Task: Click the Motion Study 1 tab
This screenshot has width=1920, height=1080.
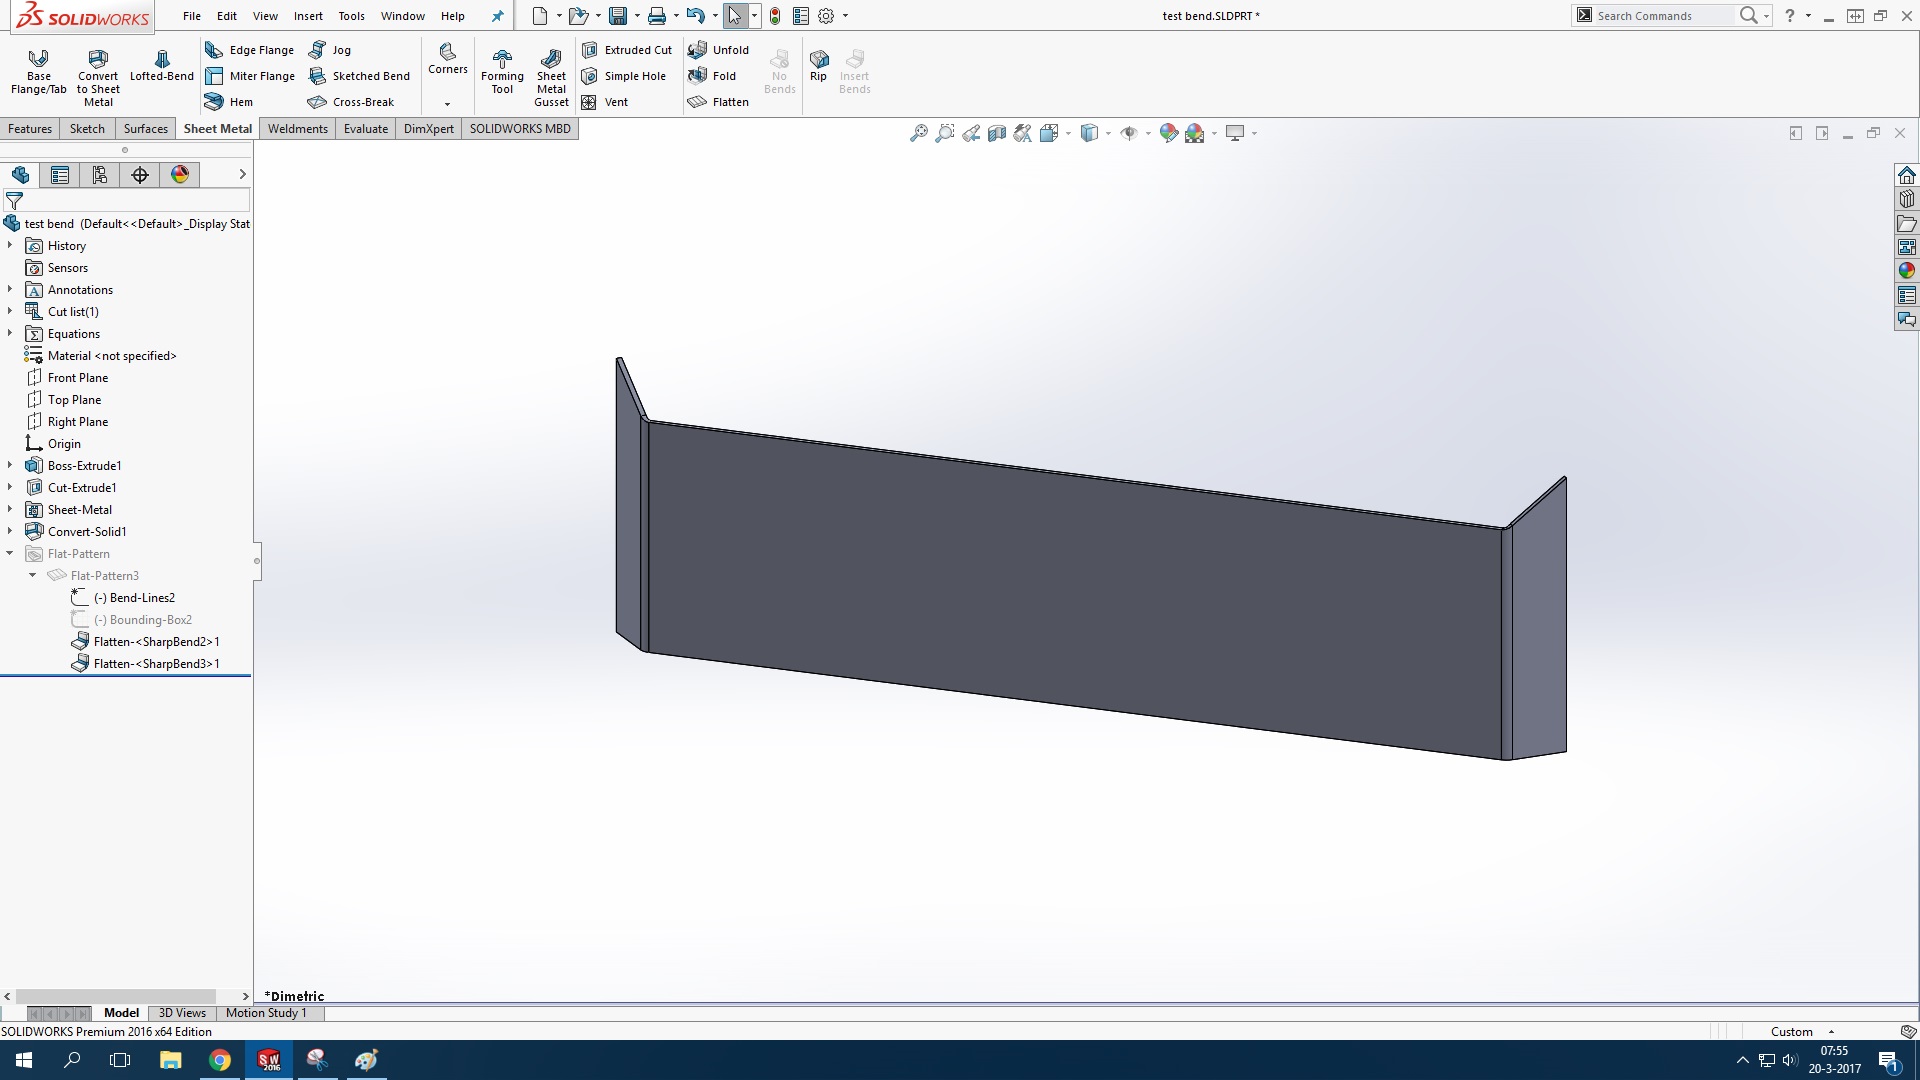Action: click(266, 1013)
